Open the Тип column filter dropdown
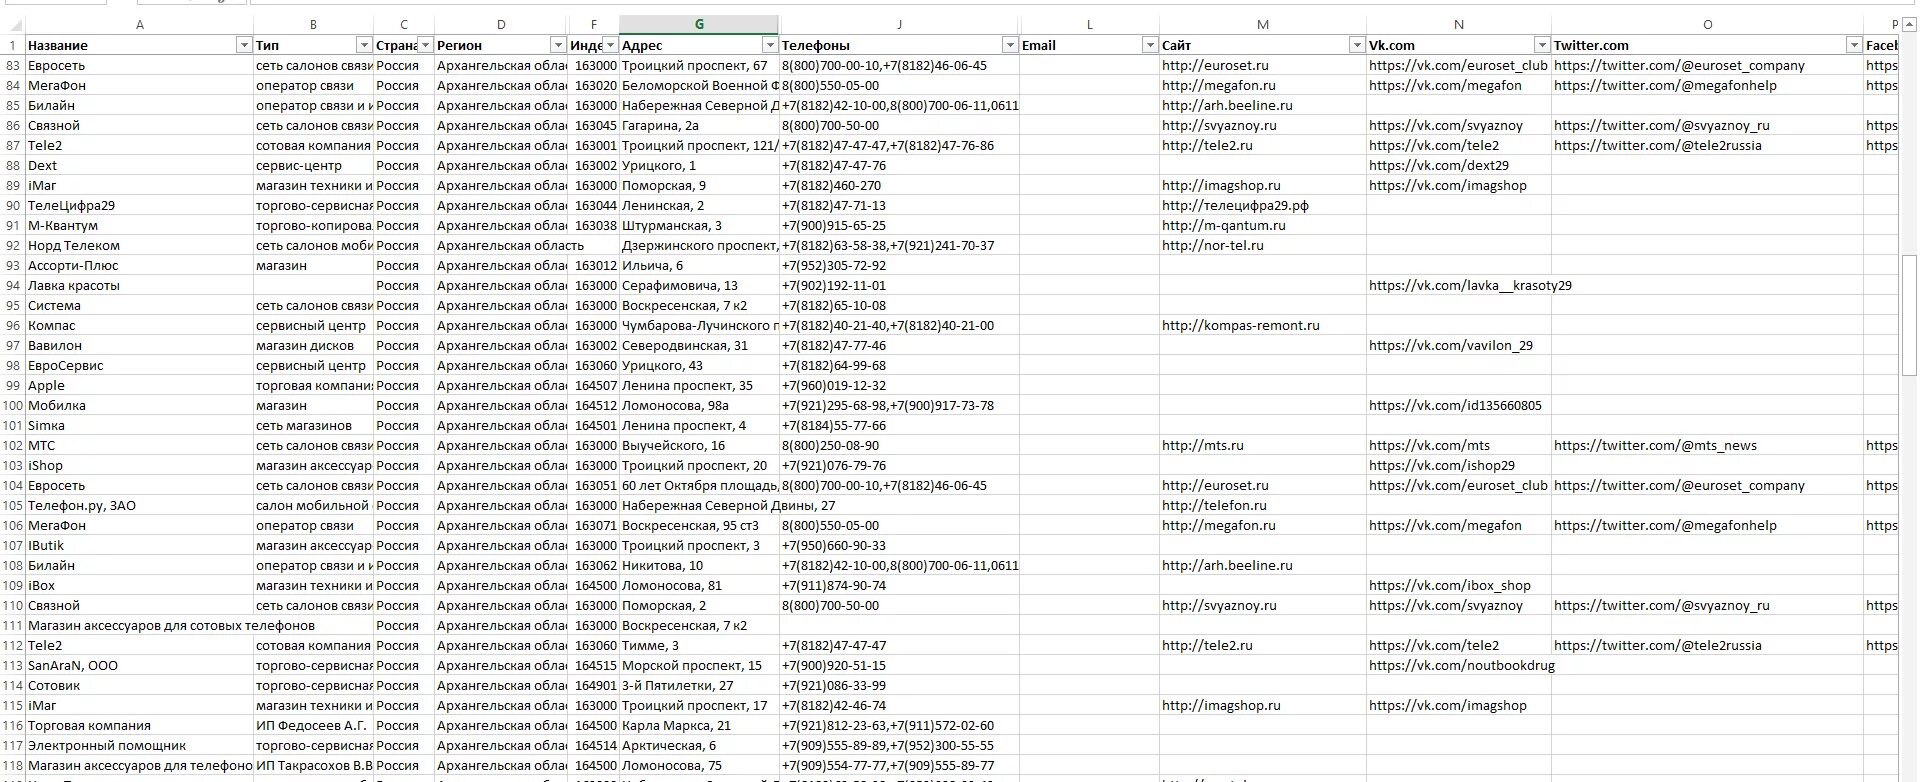The height and width of the screenshot is (782, 1920). pyautogui.click(x=364, y=45)
